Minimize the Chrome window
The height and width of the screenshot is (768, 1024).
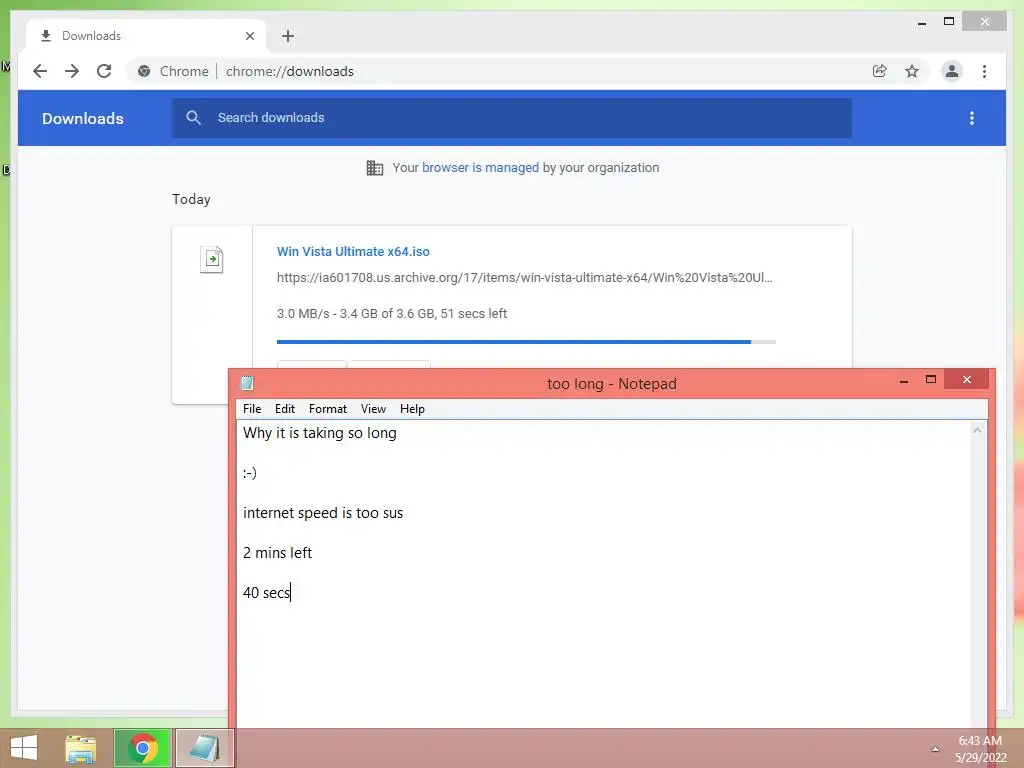coord(922,23)
